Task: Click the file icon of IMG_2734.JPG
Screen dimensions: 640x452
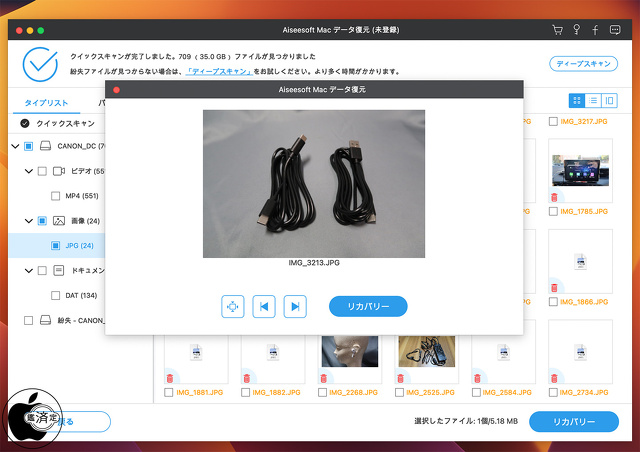Action: (580, 352)
